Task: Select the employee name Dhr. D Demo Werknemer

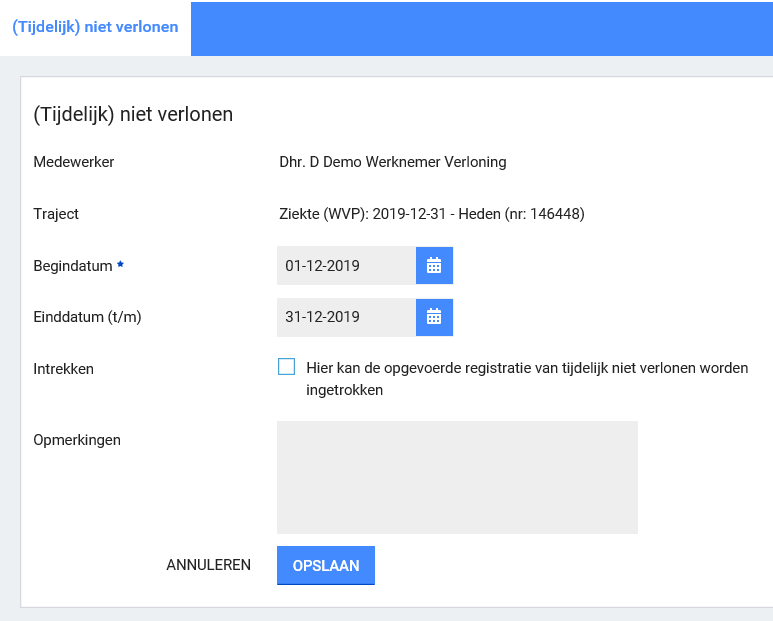Action: tap(392, 162)
